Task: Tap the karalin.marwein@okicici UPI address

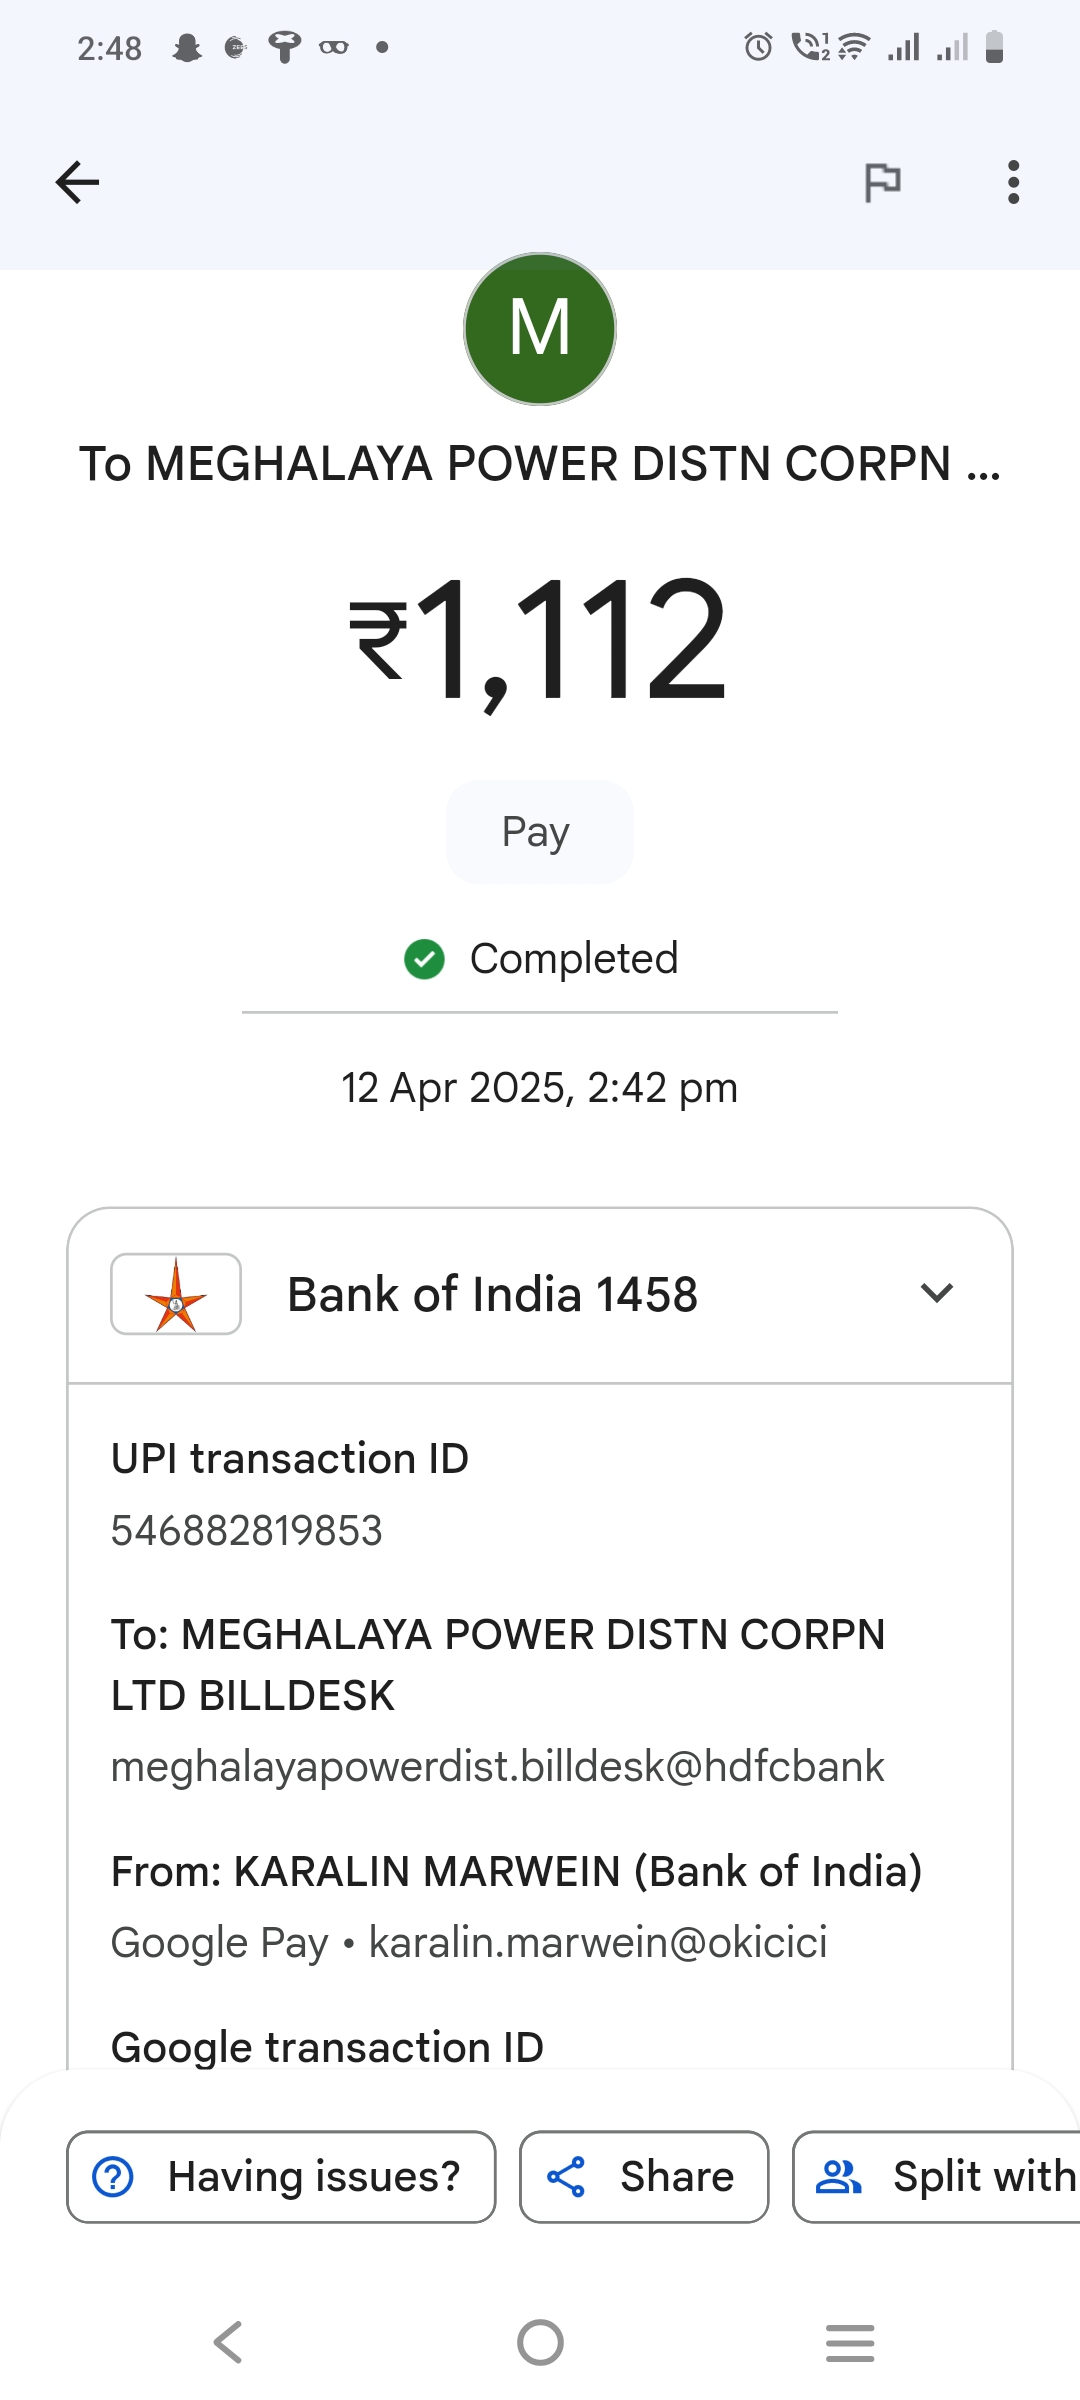Action: 598,1943
